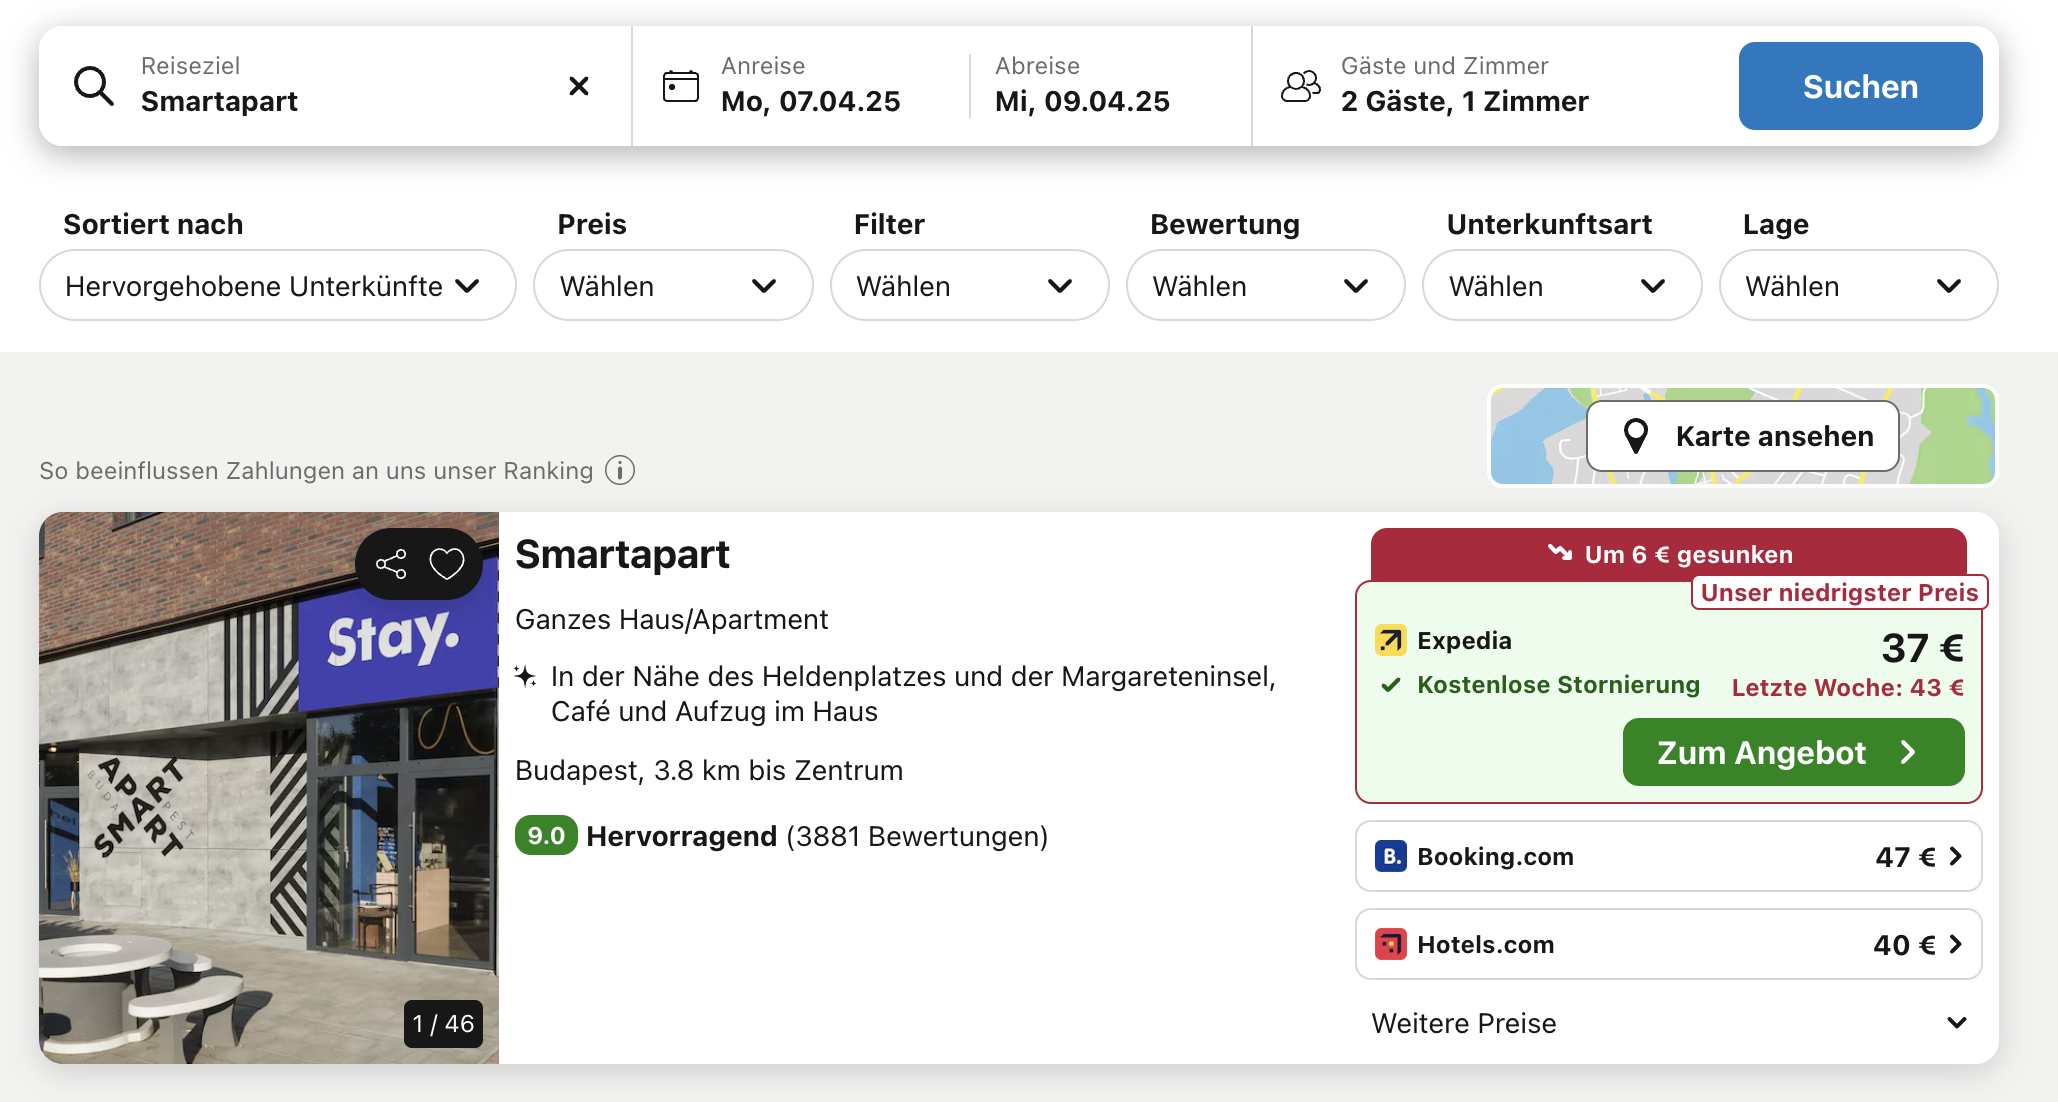Click 'So beeinflussen Zahlungen an uns unser Ranking'

click(316, 470)
